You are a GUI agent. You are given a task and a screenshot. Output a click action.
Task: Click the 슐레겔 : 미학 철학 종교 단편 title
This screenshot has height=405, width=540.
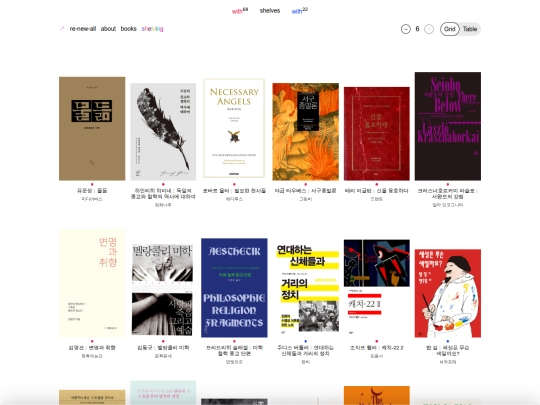pos(234,351)
